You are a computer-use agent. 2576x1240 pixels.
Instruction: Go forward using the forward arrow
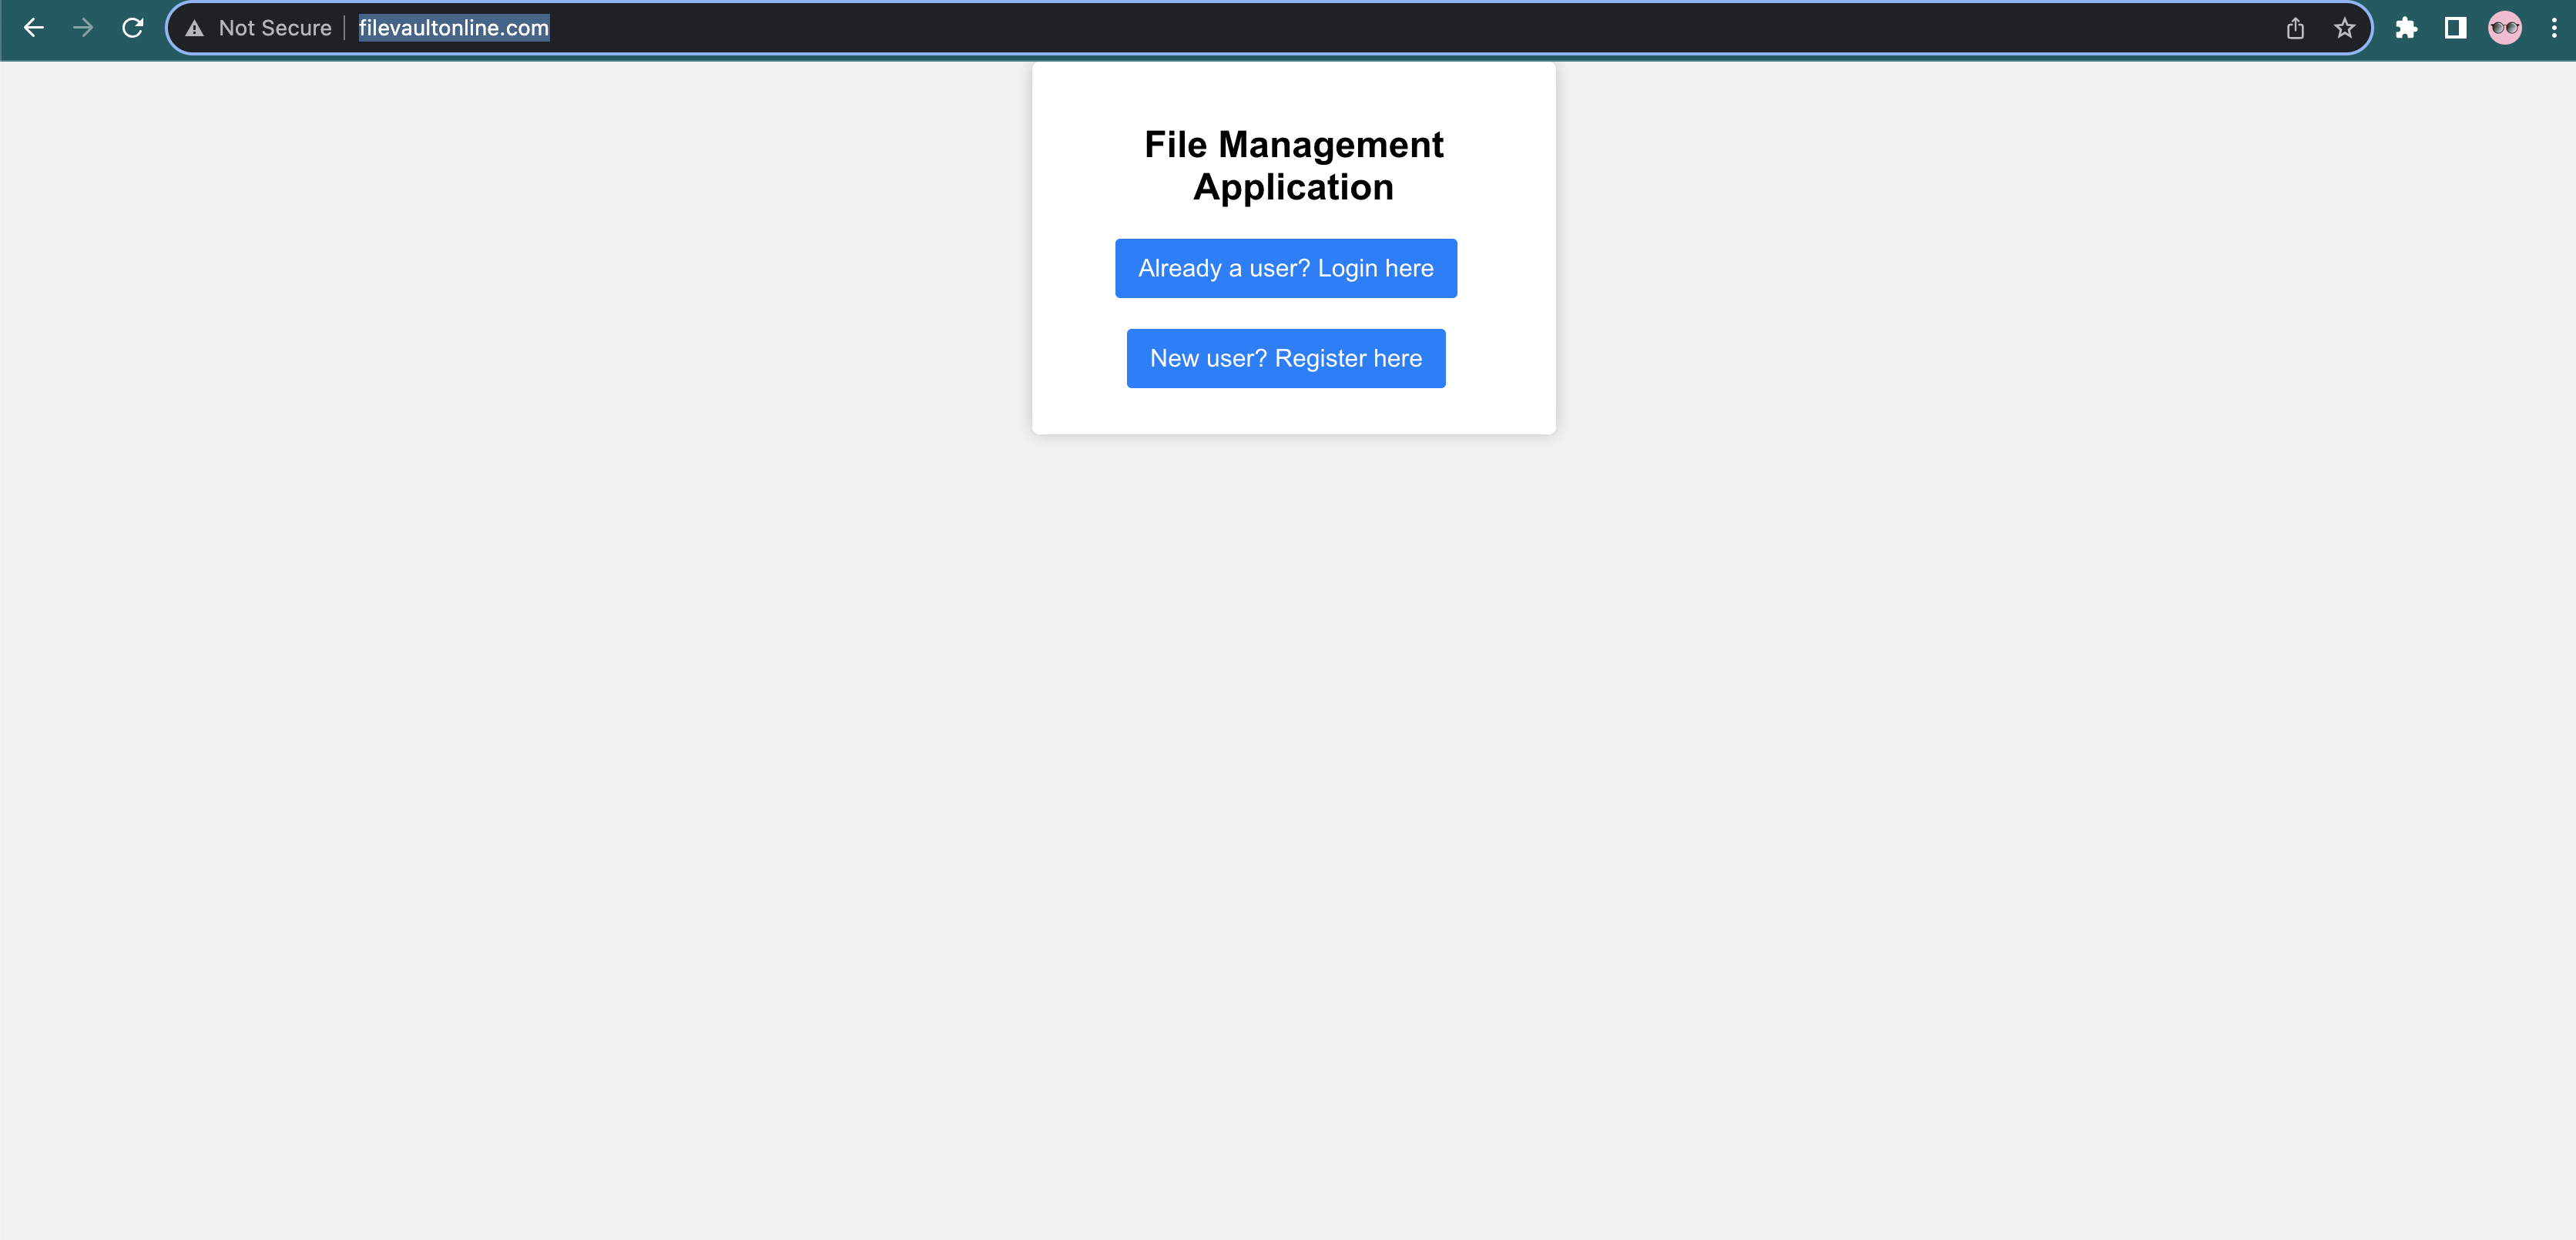click(x=83, y=28)
